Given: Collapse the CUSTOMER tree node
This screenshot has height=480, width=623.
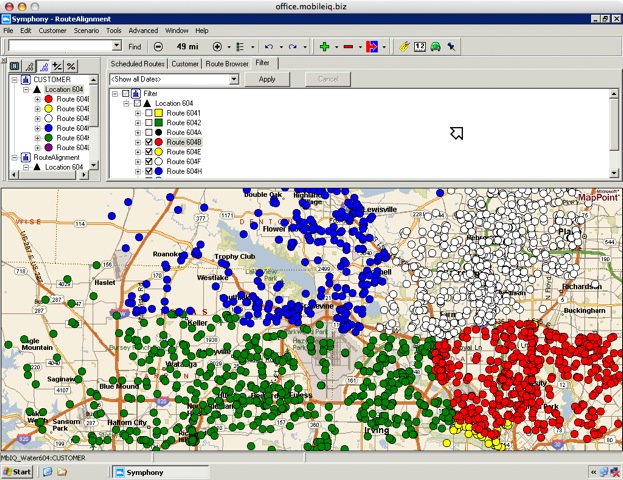Looking at the screenshot, I should click(15, 79).
